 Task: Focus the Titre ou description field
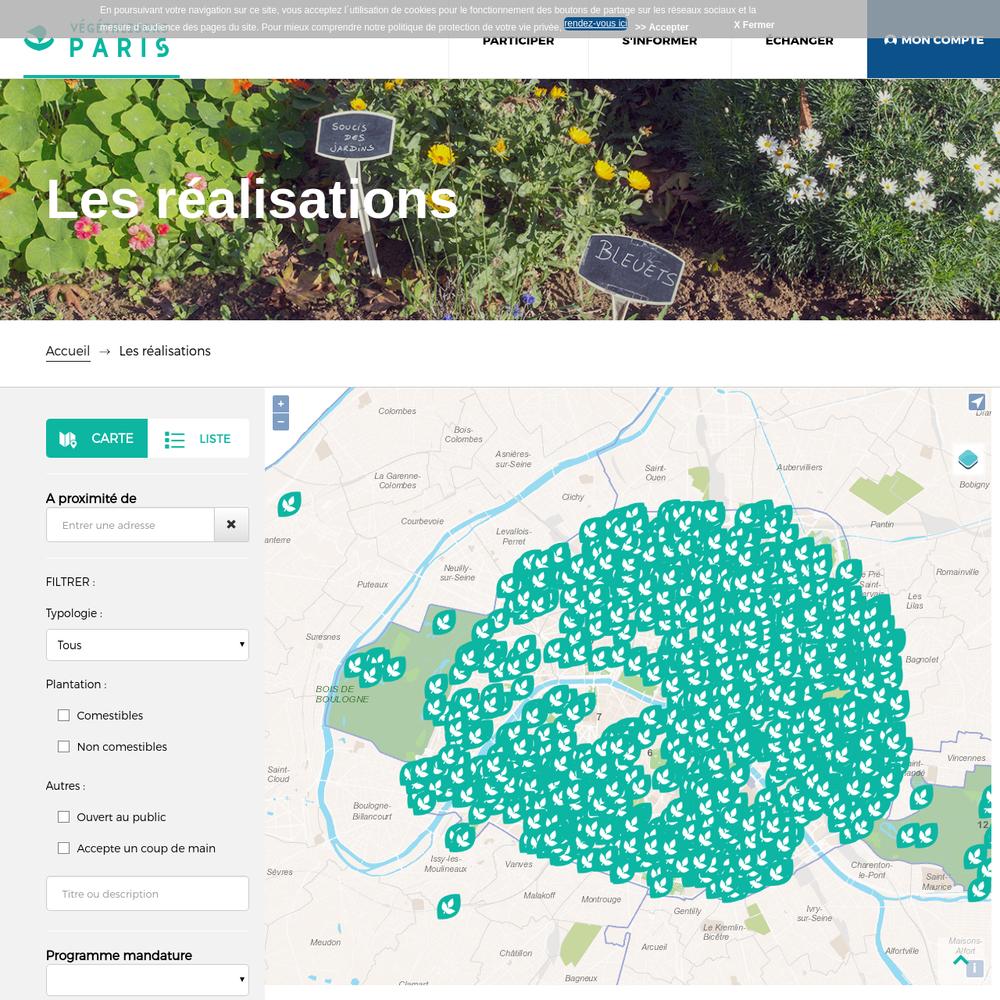tap(147, 893)
